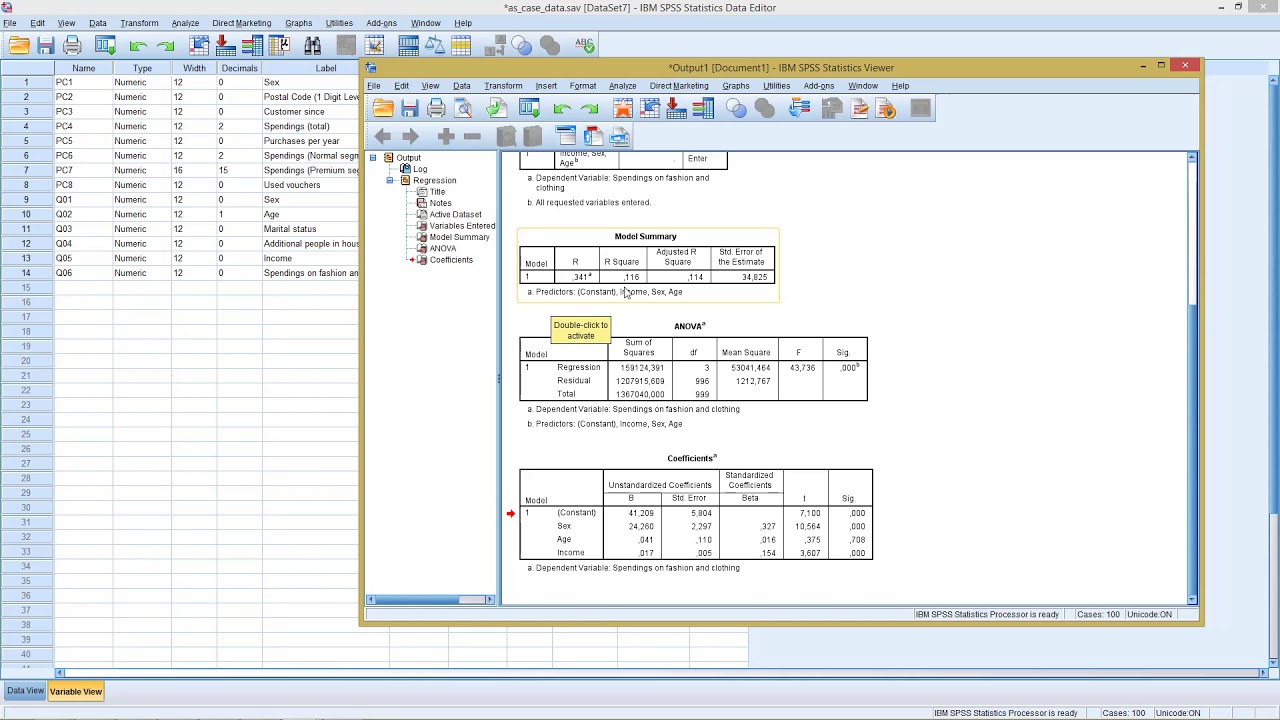This screenshot has width=1280, height=720.
Task: Print output from the Viewer toolbar
Action: point(436,108)
